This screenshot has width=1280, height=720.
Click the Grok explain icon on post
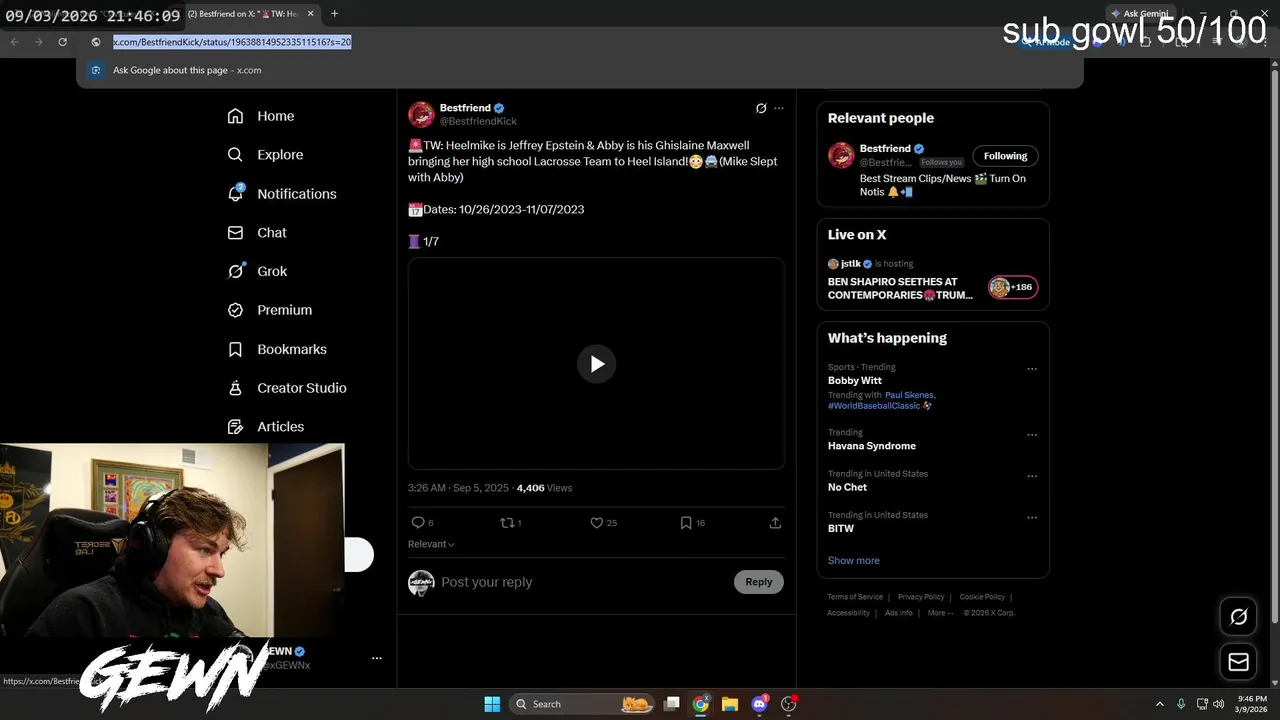pos(761,108)
